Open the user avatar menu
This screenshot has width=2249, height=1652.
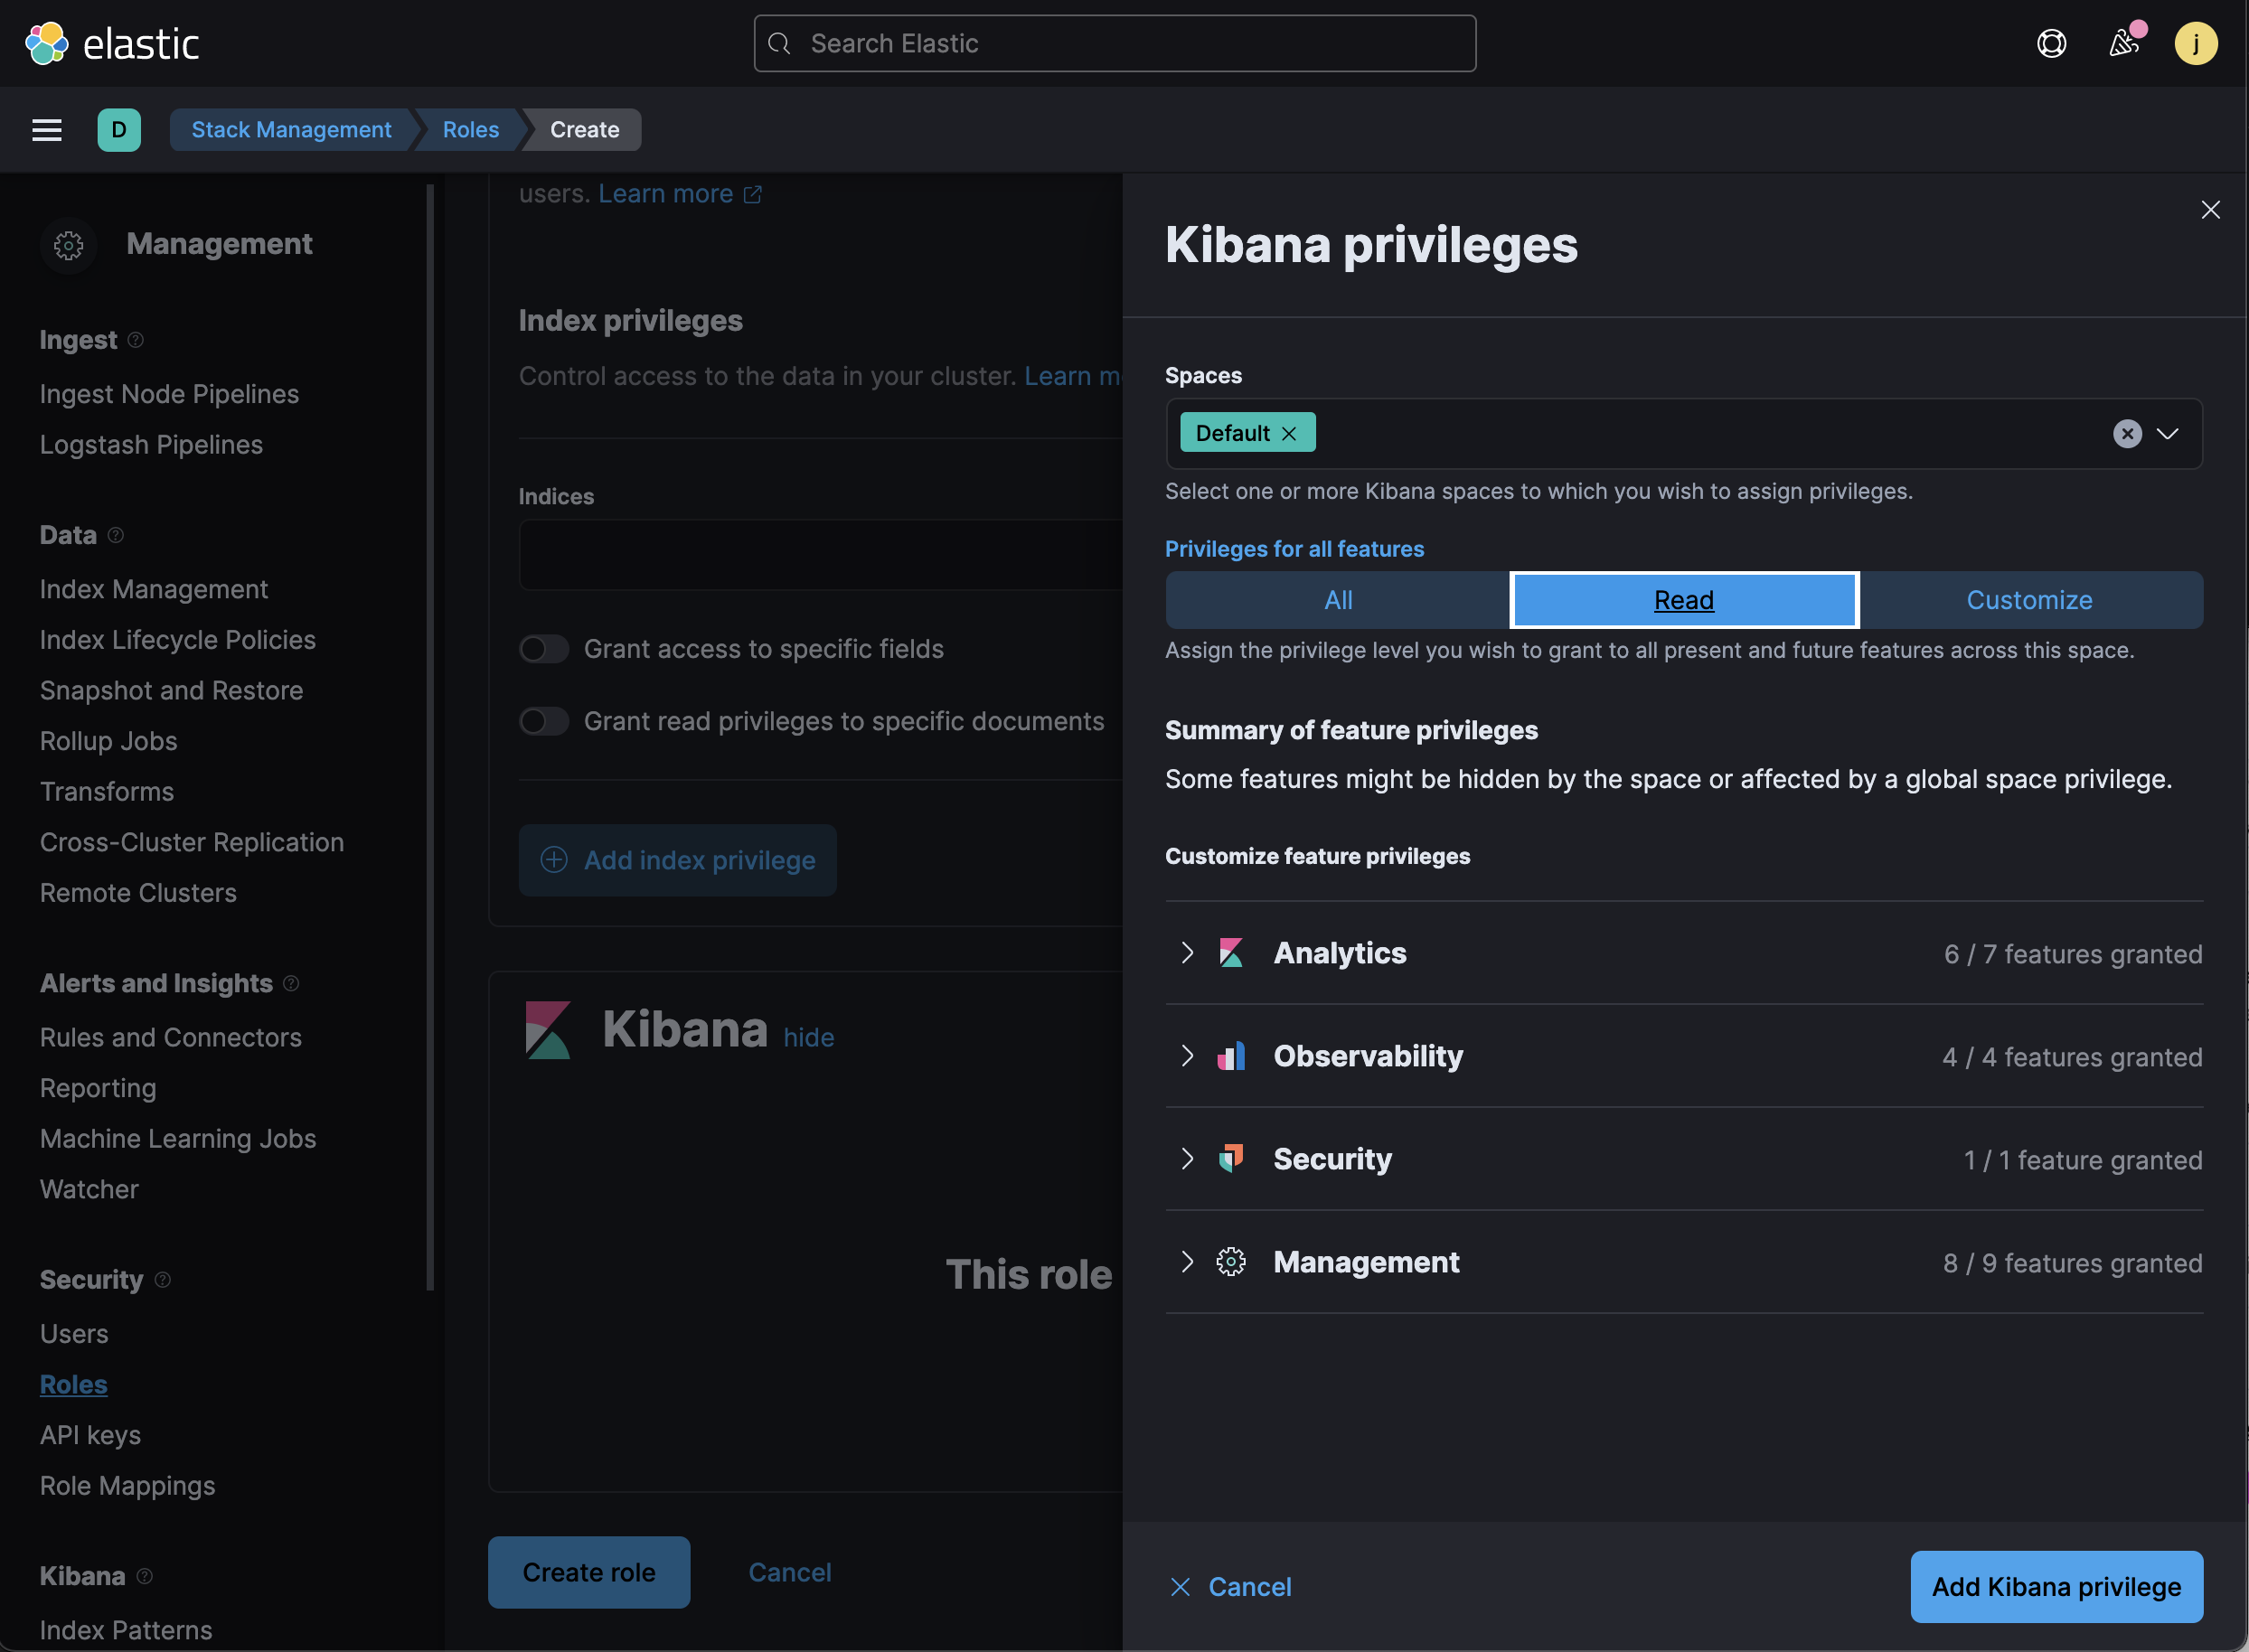point(2196,44)
